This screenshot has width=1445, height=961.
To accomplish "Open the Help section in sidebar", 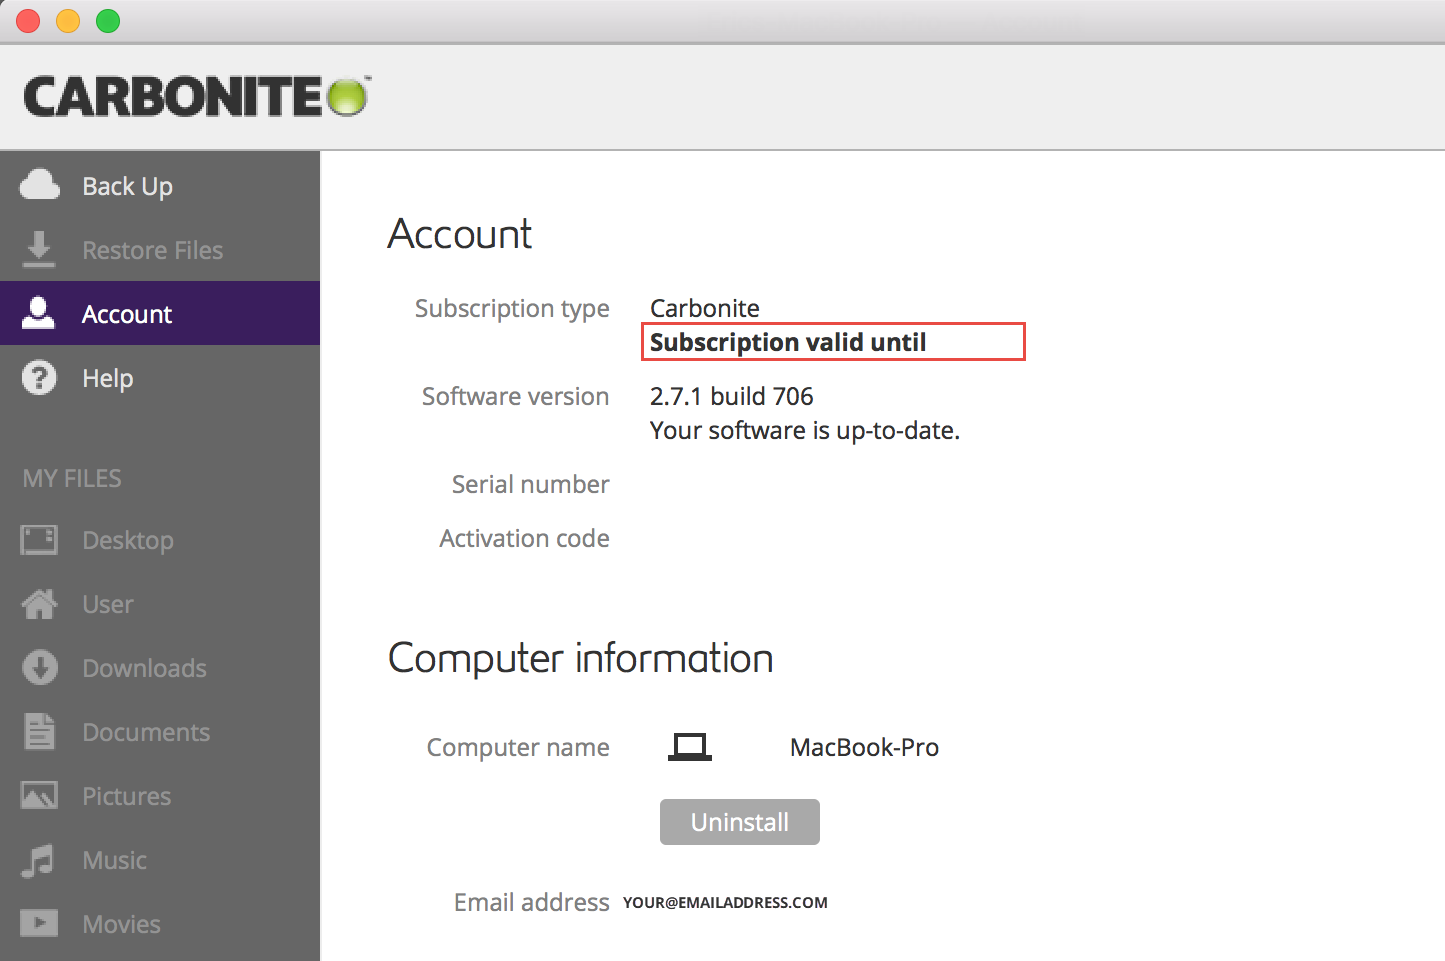I will click(107, 377).
